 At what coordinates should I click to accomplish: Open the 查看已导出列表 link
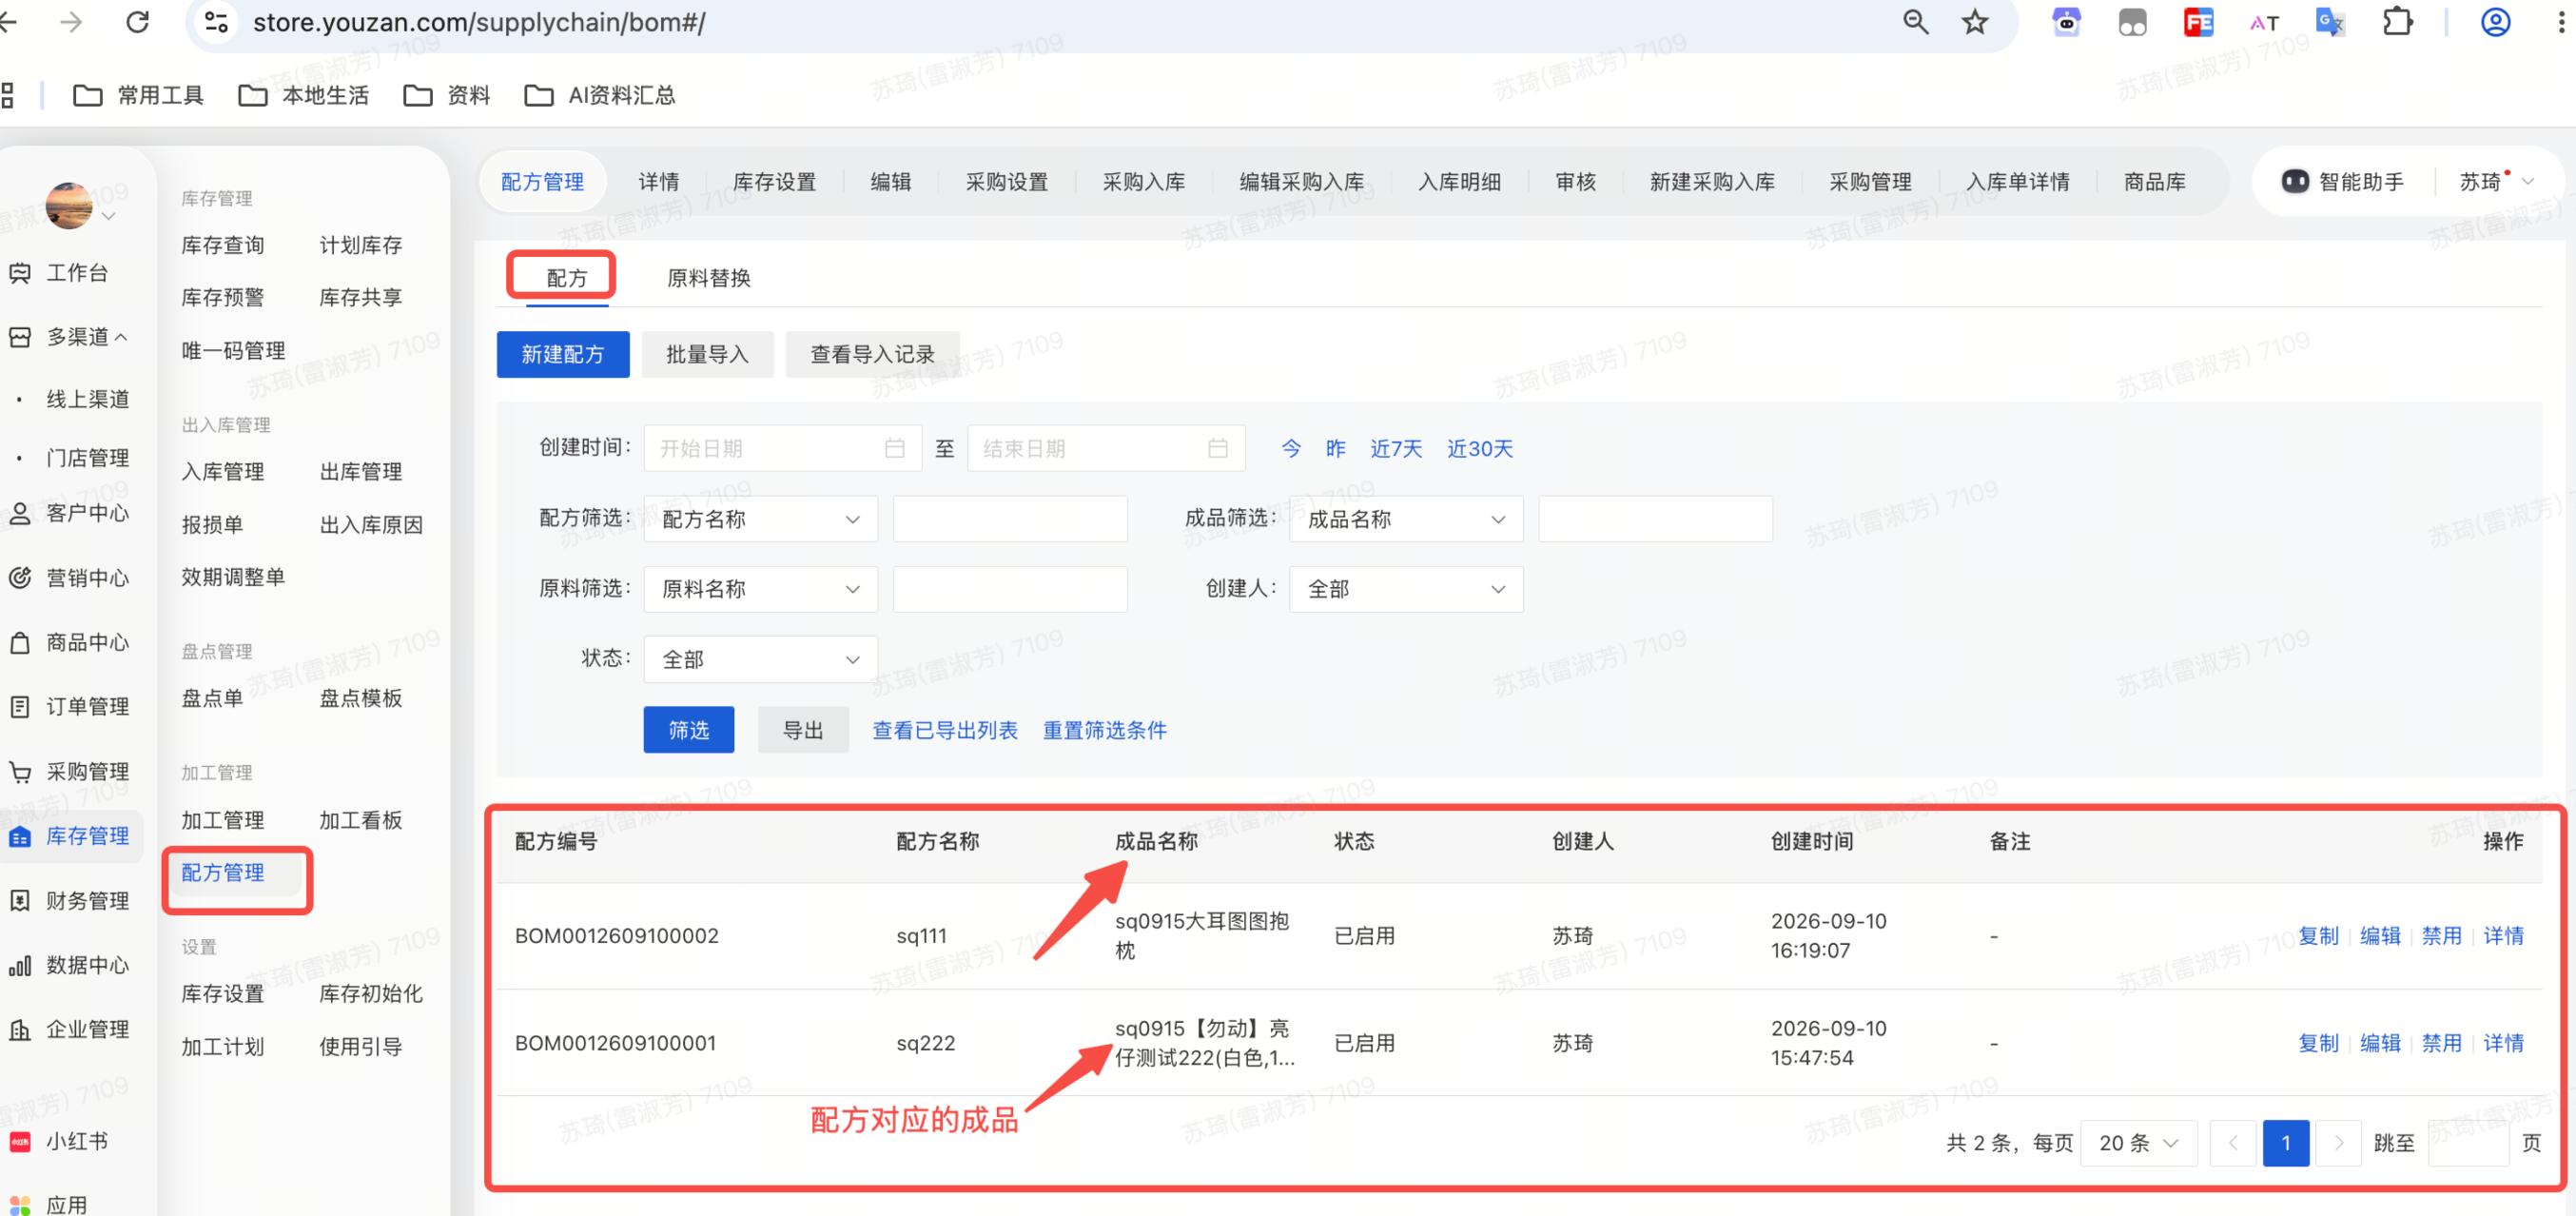[x=945, y=730]
